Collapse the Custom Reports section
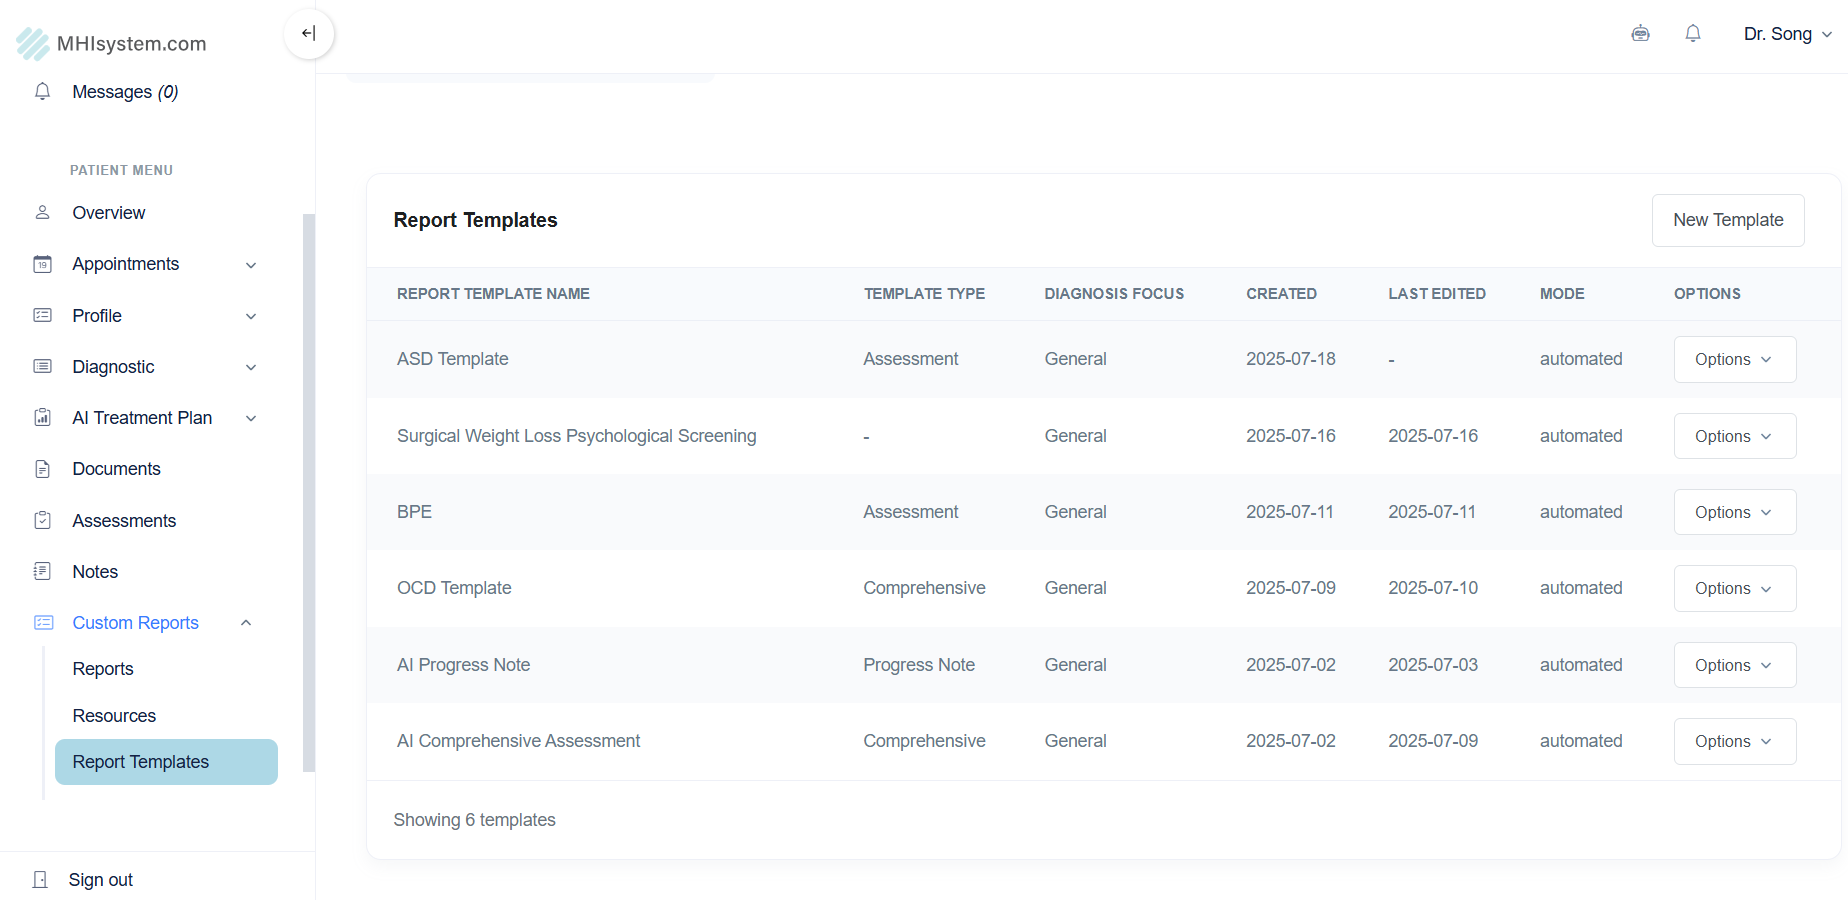This screenshot has height=900, width=1848. (246, 623)
